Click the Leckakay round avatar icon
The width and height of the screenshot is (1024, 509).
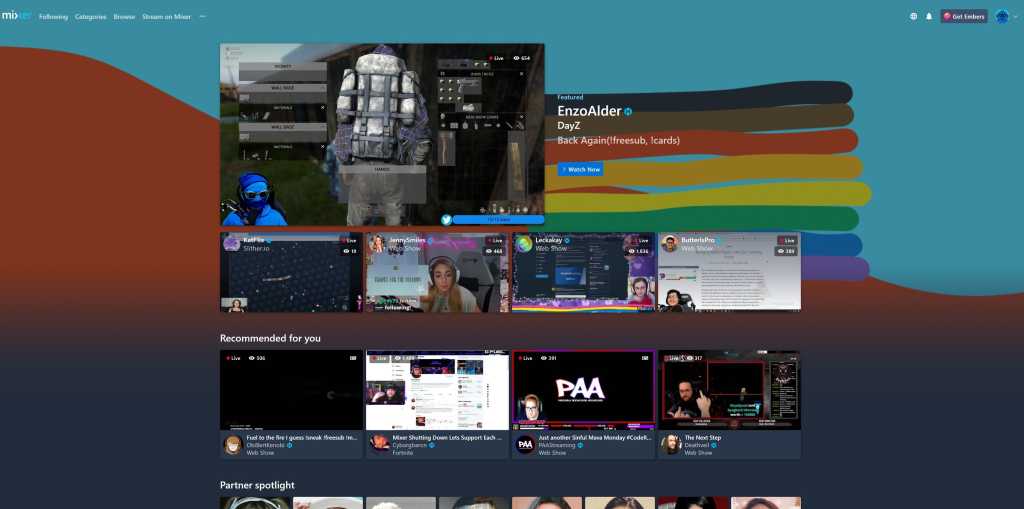click(x=524, y=244)
